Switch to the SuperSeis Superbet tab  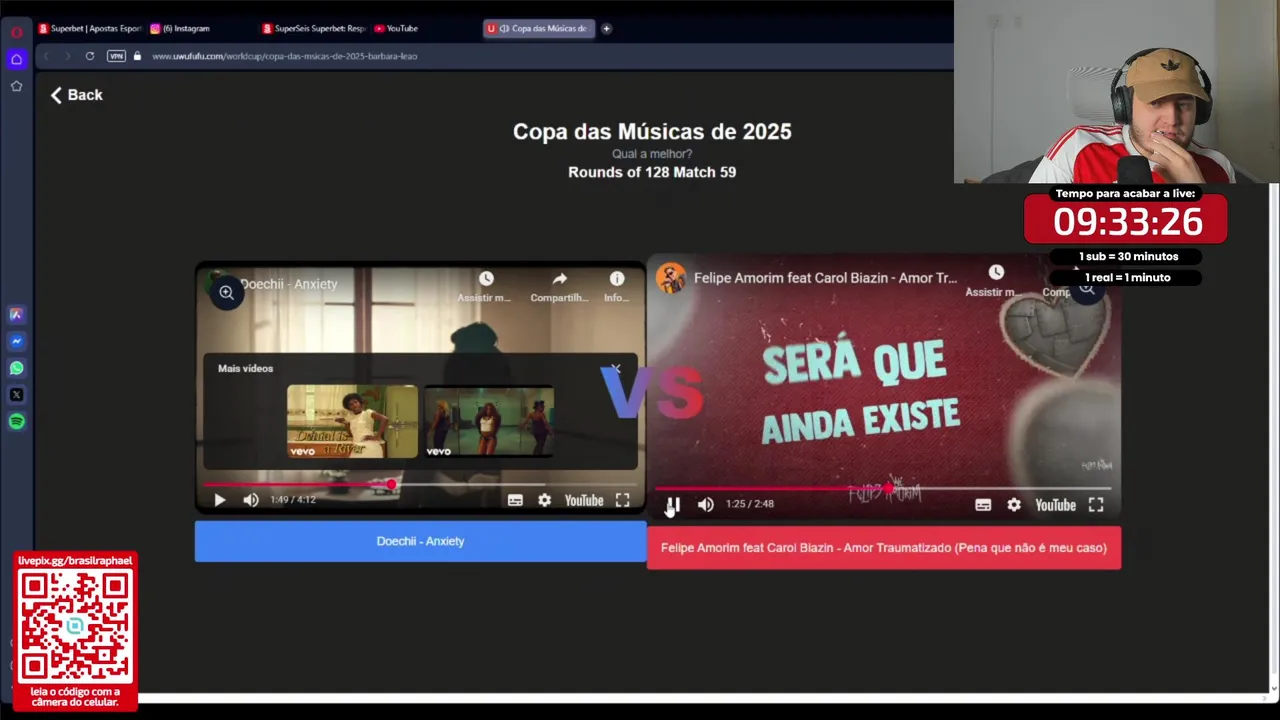(x=314, y=29)
